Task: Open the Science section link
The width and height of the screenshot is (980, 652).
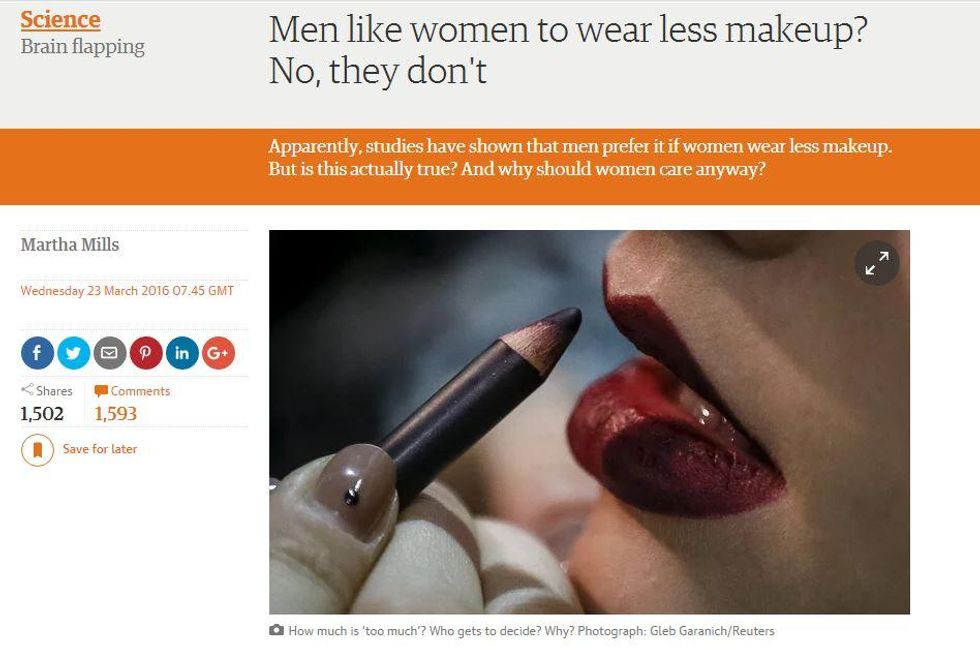Action: (60, 19)
